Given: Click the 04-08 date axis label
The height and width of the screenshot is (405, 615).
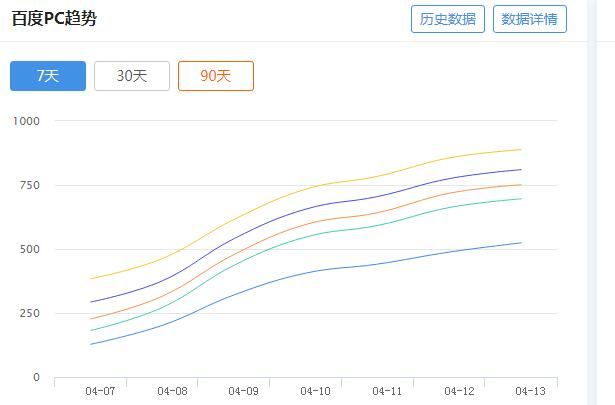Looking at the screenshot, I should point(172,391).
